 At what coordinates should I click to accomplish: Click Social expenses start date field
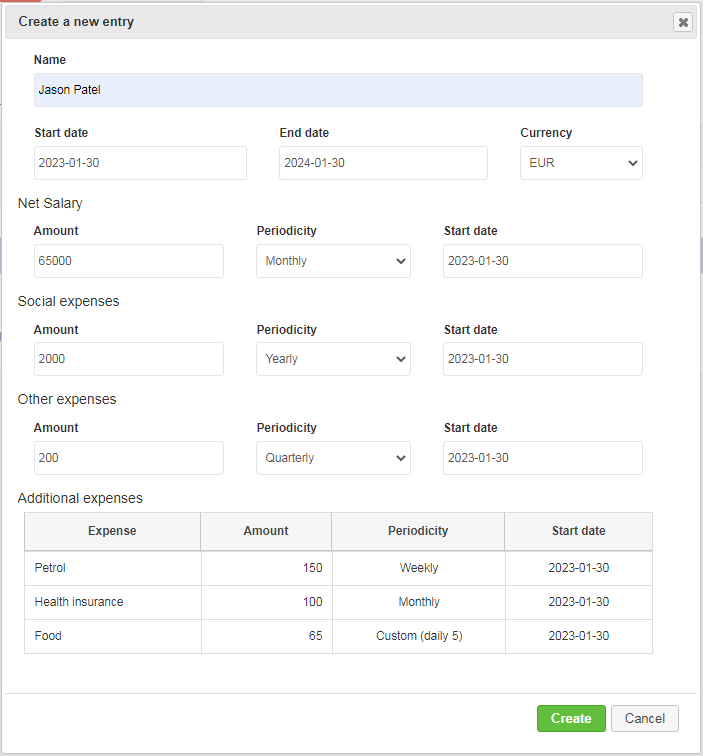pos(543,359)
